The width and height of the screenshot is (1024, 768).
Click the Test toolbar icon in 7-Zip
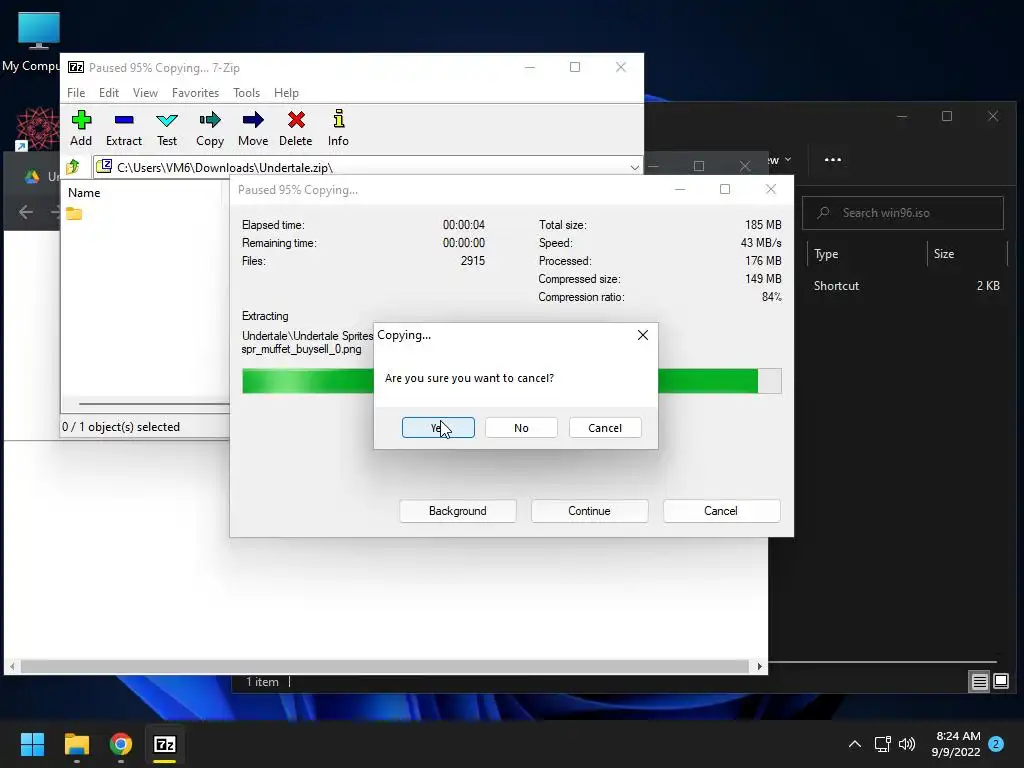point(167,128)
